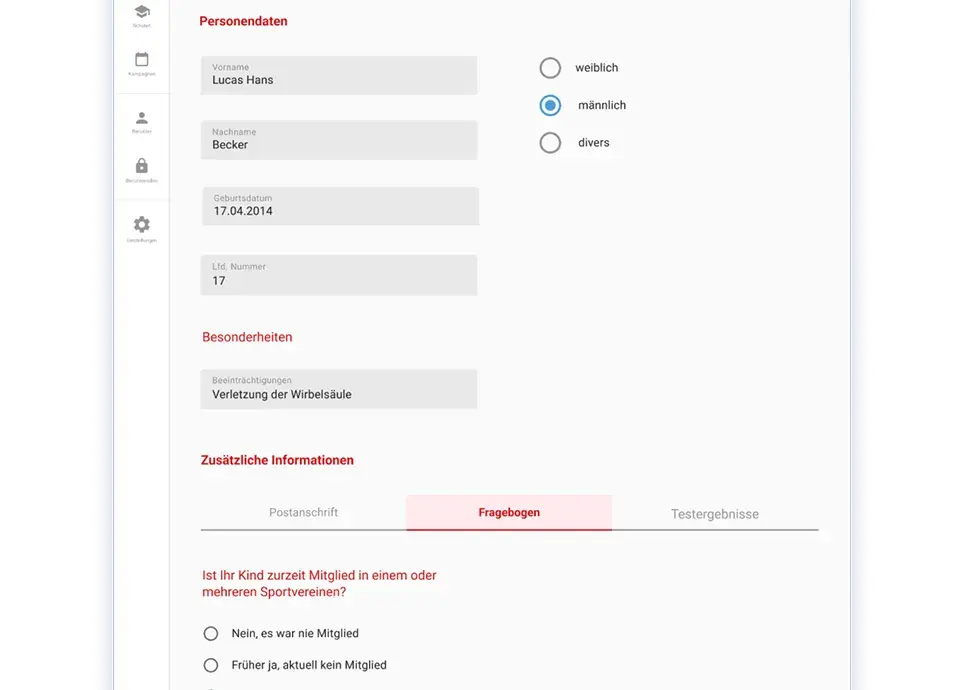960x690 pixels.
Task: Open the Schulen graduation cap icon
Action: [x=142, y=12]
